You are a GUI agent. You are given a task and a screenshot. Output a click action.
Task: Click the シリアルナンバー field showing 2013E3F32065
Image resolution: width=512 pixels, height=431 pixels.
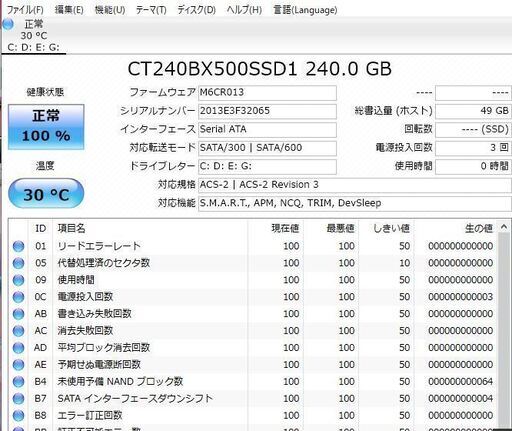tap(267, 111)
